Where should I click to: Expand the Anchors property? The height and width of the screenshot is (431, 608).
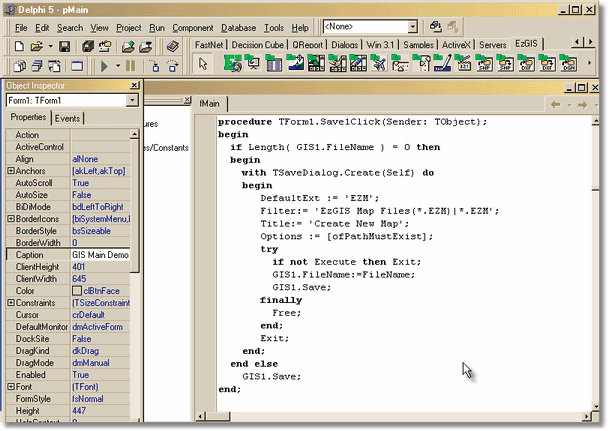tap(11, 171)
